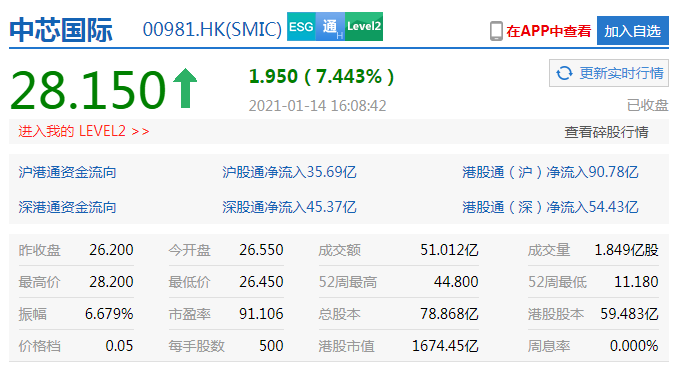Image resolution: width=683 pixels, height=371 pixels.
Task: Click the current price 28.150
Action: [x=88, y=90]
